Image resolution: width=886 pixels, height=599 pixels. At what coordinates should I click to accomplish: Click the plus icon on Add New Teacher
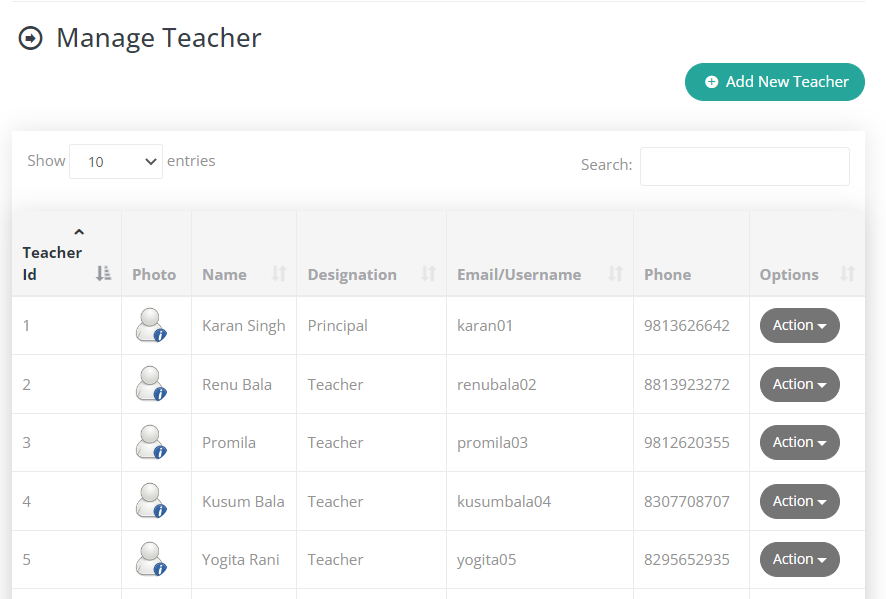pos(712,82)
